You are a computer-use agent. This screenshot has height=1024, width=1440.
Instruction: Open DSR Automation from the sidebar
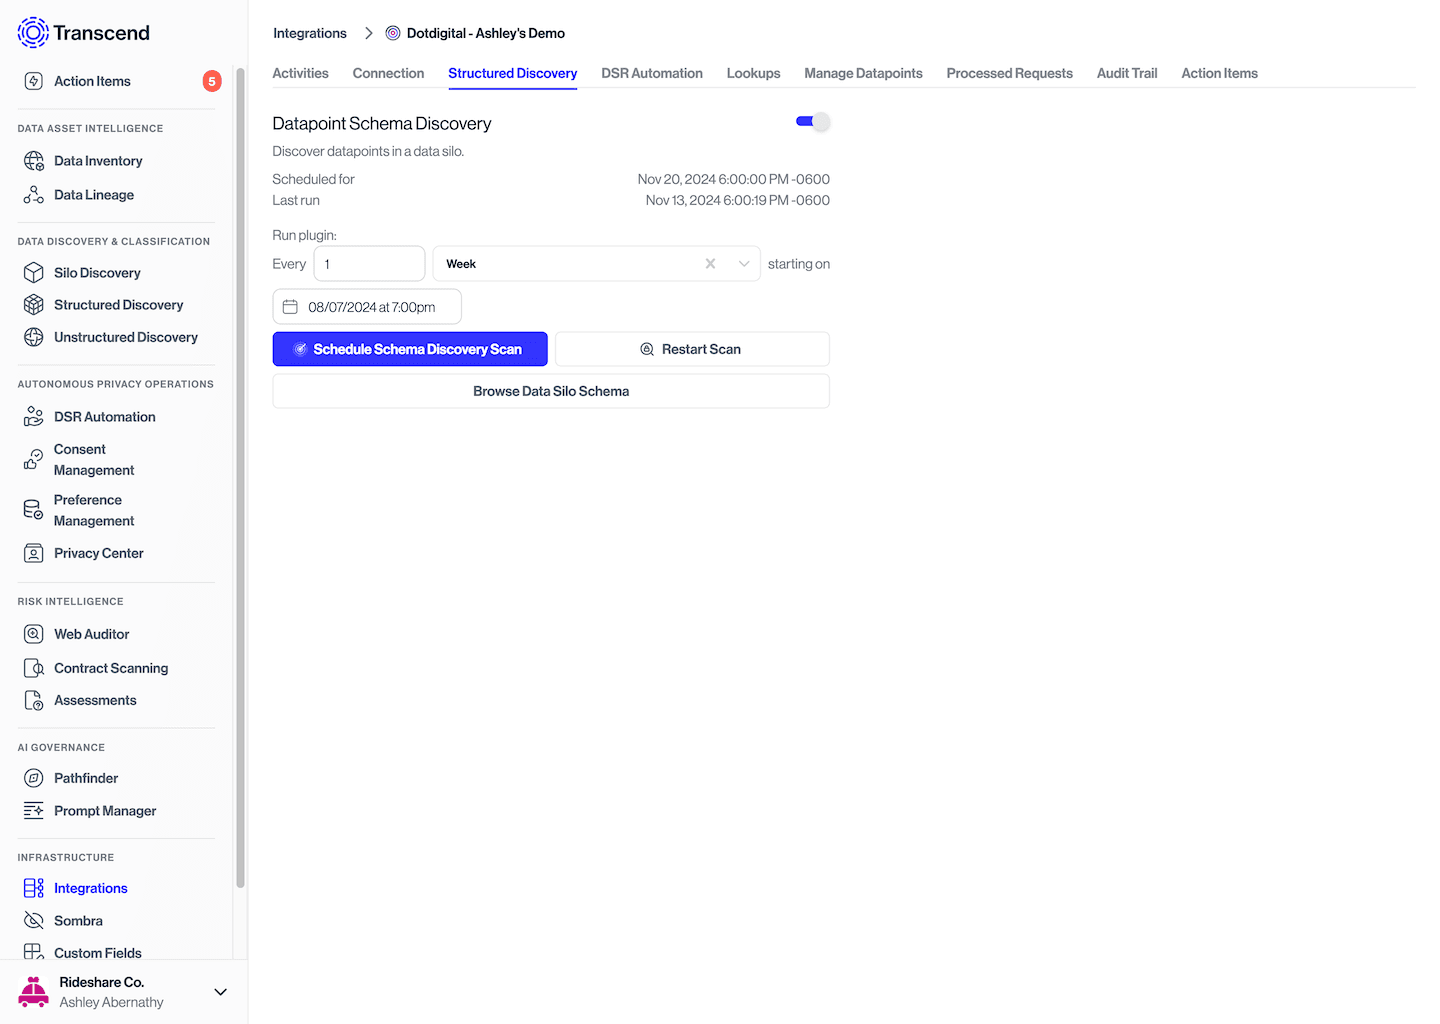[104, 416]
